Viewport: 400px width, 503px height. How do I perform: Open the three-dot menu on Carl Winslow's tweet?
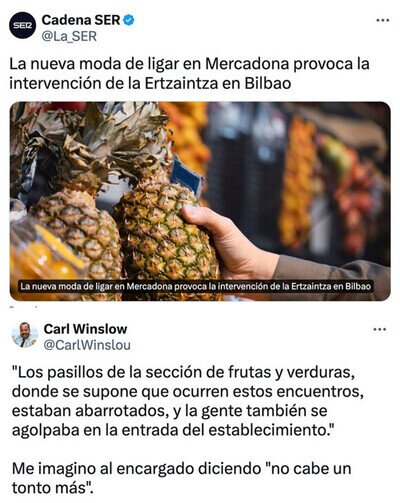pos(379,330)
